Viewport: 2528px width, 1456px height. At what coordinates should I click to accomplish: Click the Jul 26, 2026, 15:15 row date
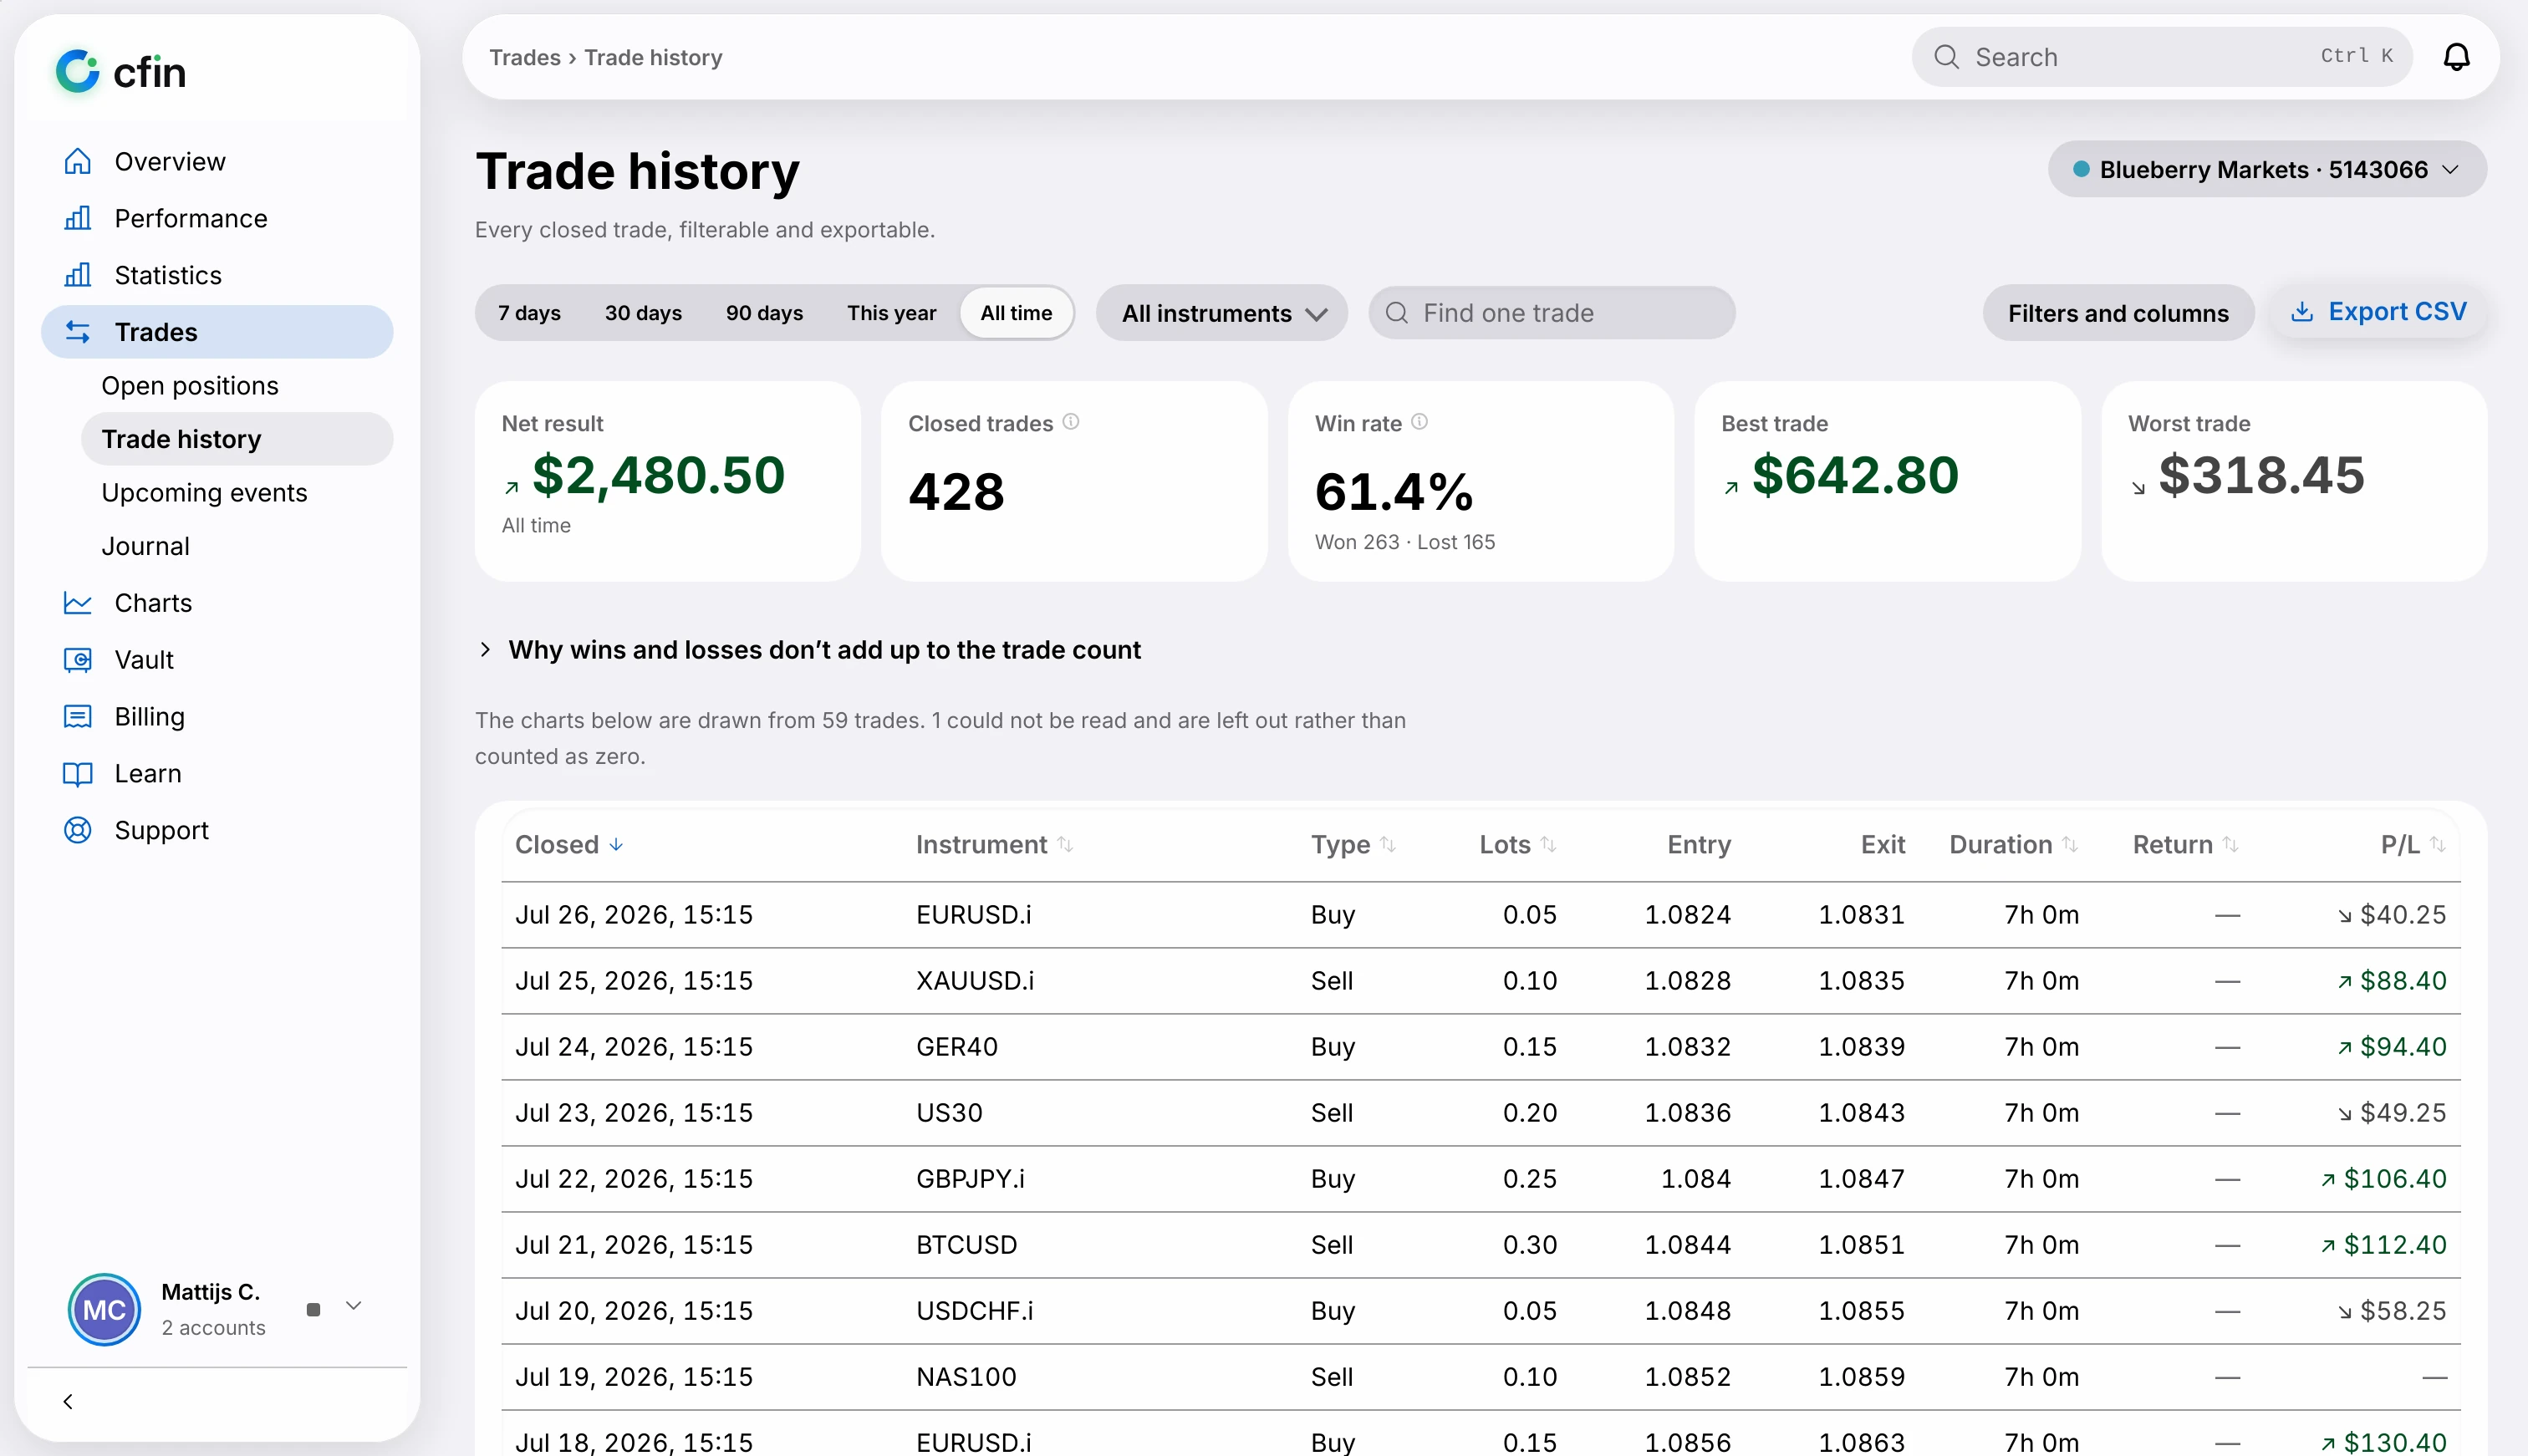coord(634,915)
